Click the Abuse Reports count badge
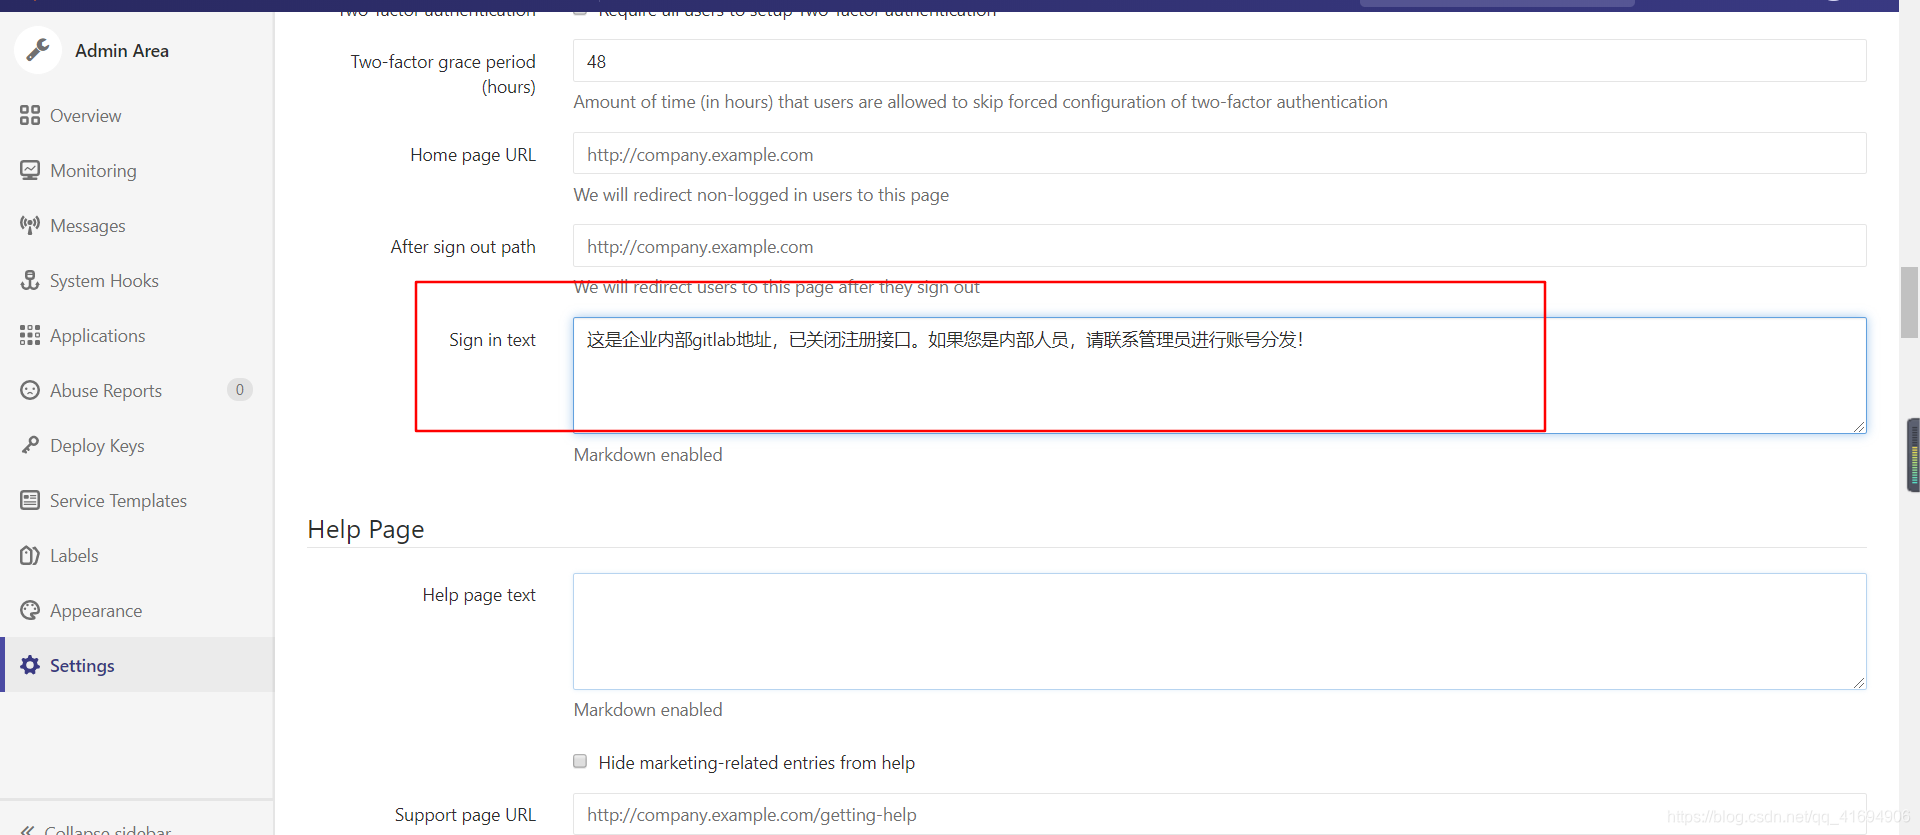 click(239, 390)
